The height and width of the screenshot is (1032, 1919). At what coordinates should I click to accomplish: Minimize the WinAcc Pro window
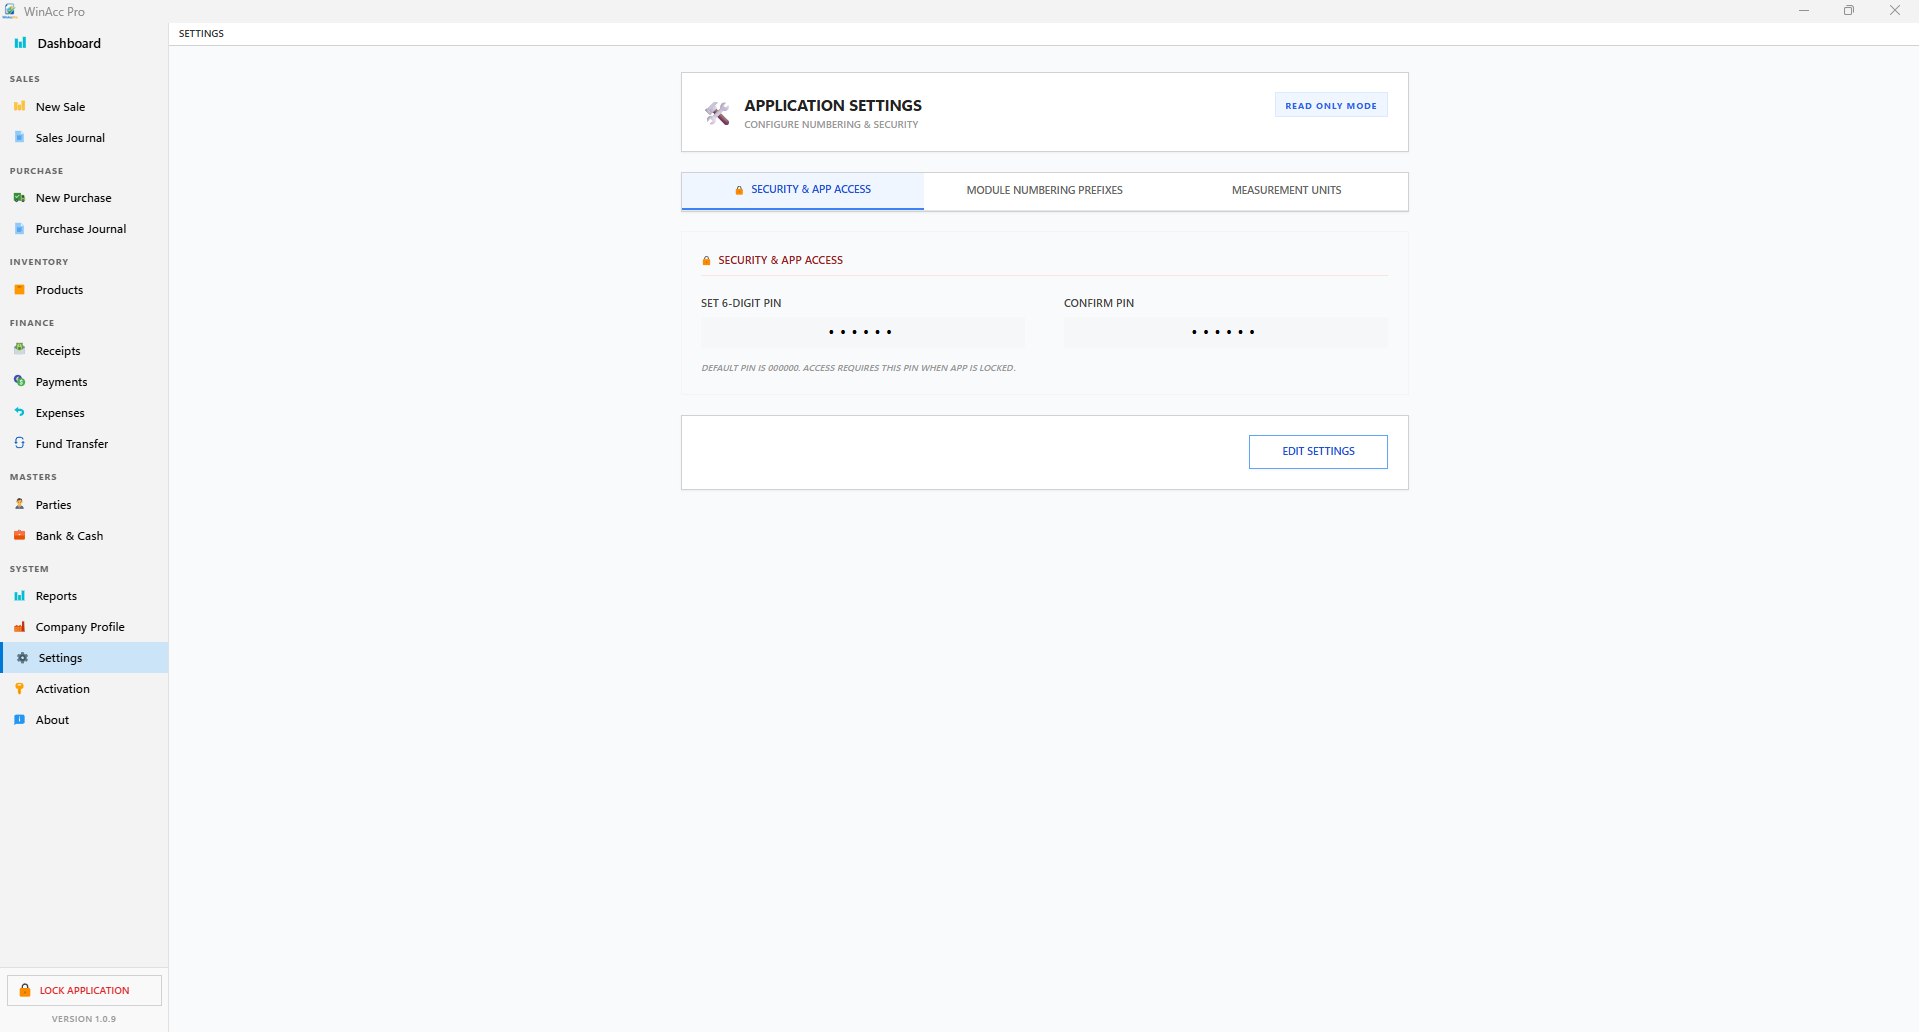1804,11
